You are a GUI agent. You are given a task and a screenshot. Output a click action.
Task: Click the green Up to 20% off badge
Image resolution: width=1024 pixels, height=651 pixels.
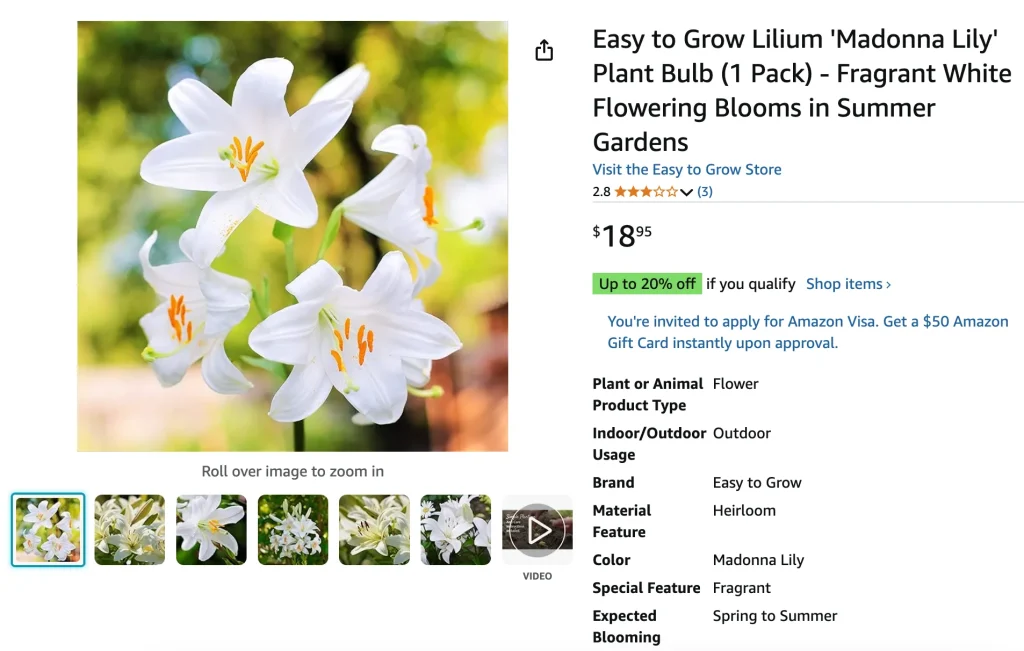pos(647,284)
